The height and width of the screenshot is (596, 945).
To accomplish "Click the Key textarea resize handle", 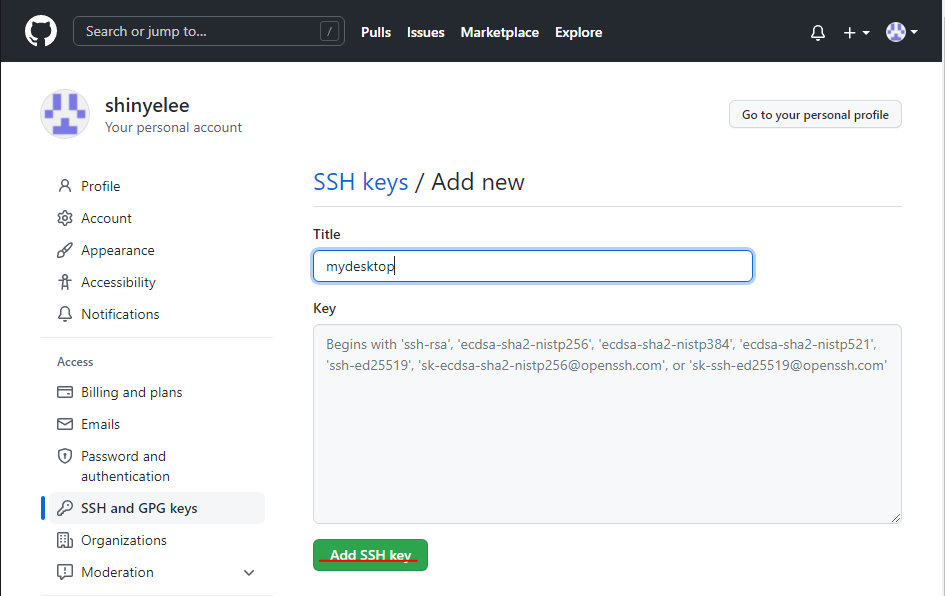I will (x=896, y=518).
